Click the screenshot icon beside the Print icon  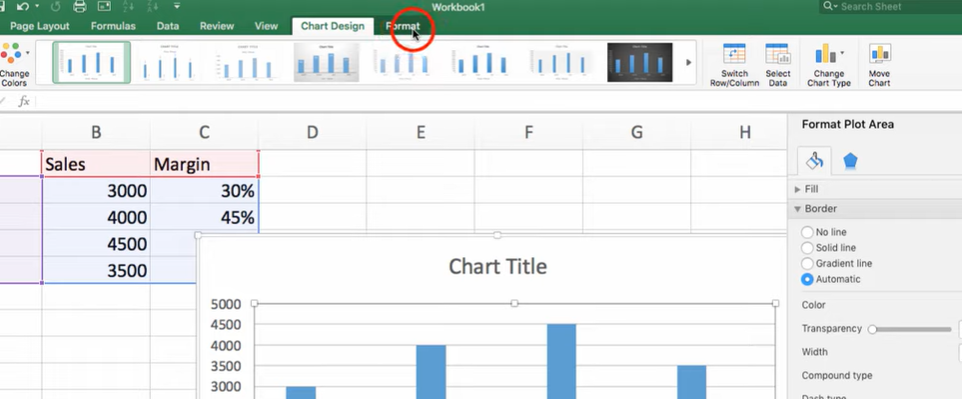coord(104,7)
